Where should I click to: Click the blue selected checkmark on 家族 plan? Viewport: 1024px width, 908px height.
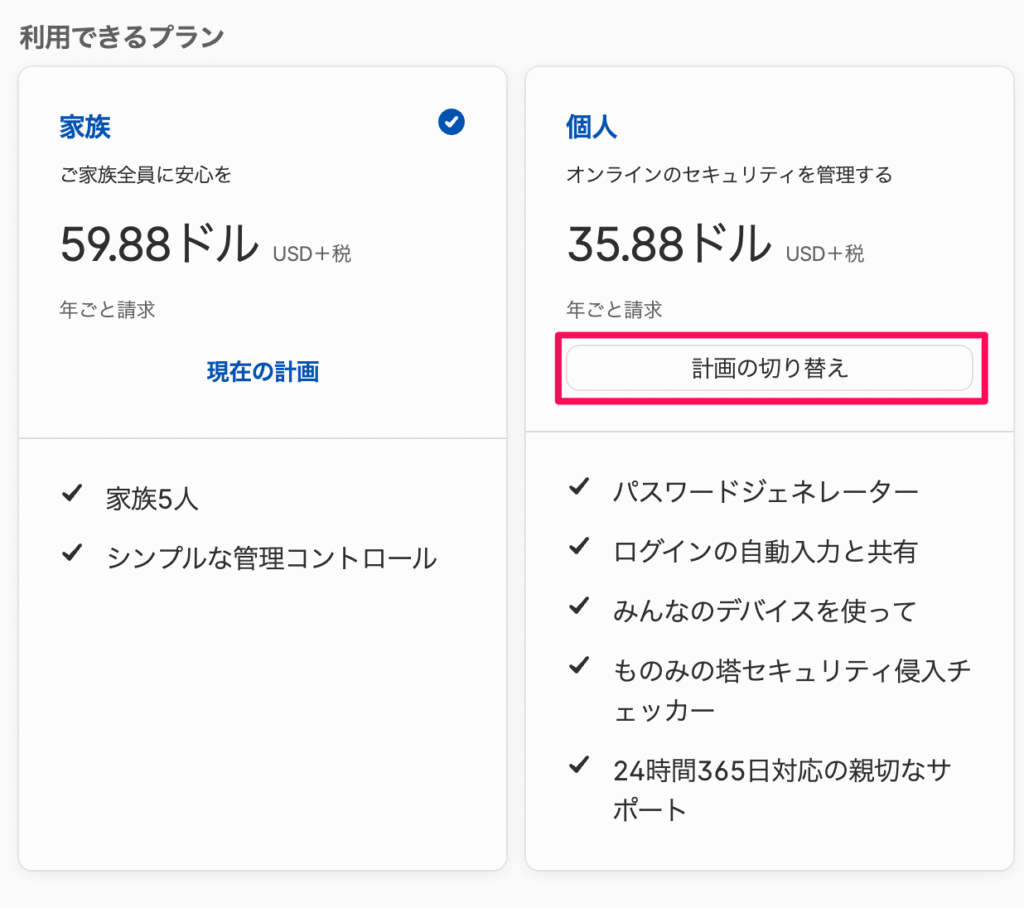click(451, 122)
